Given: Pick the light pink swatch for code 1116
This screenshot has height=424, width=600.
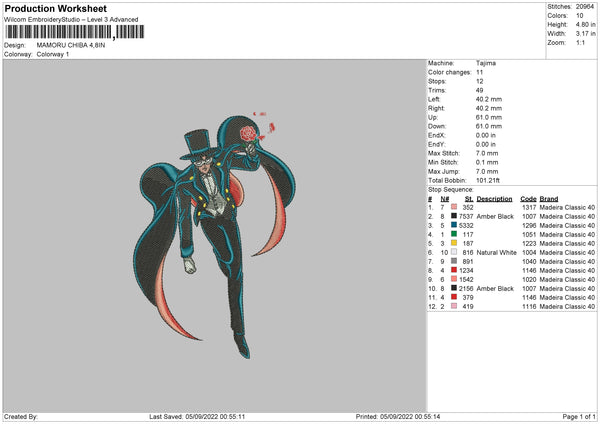Looking at the screenshot, I should tap(454, 306).
